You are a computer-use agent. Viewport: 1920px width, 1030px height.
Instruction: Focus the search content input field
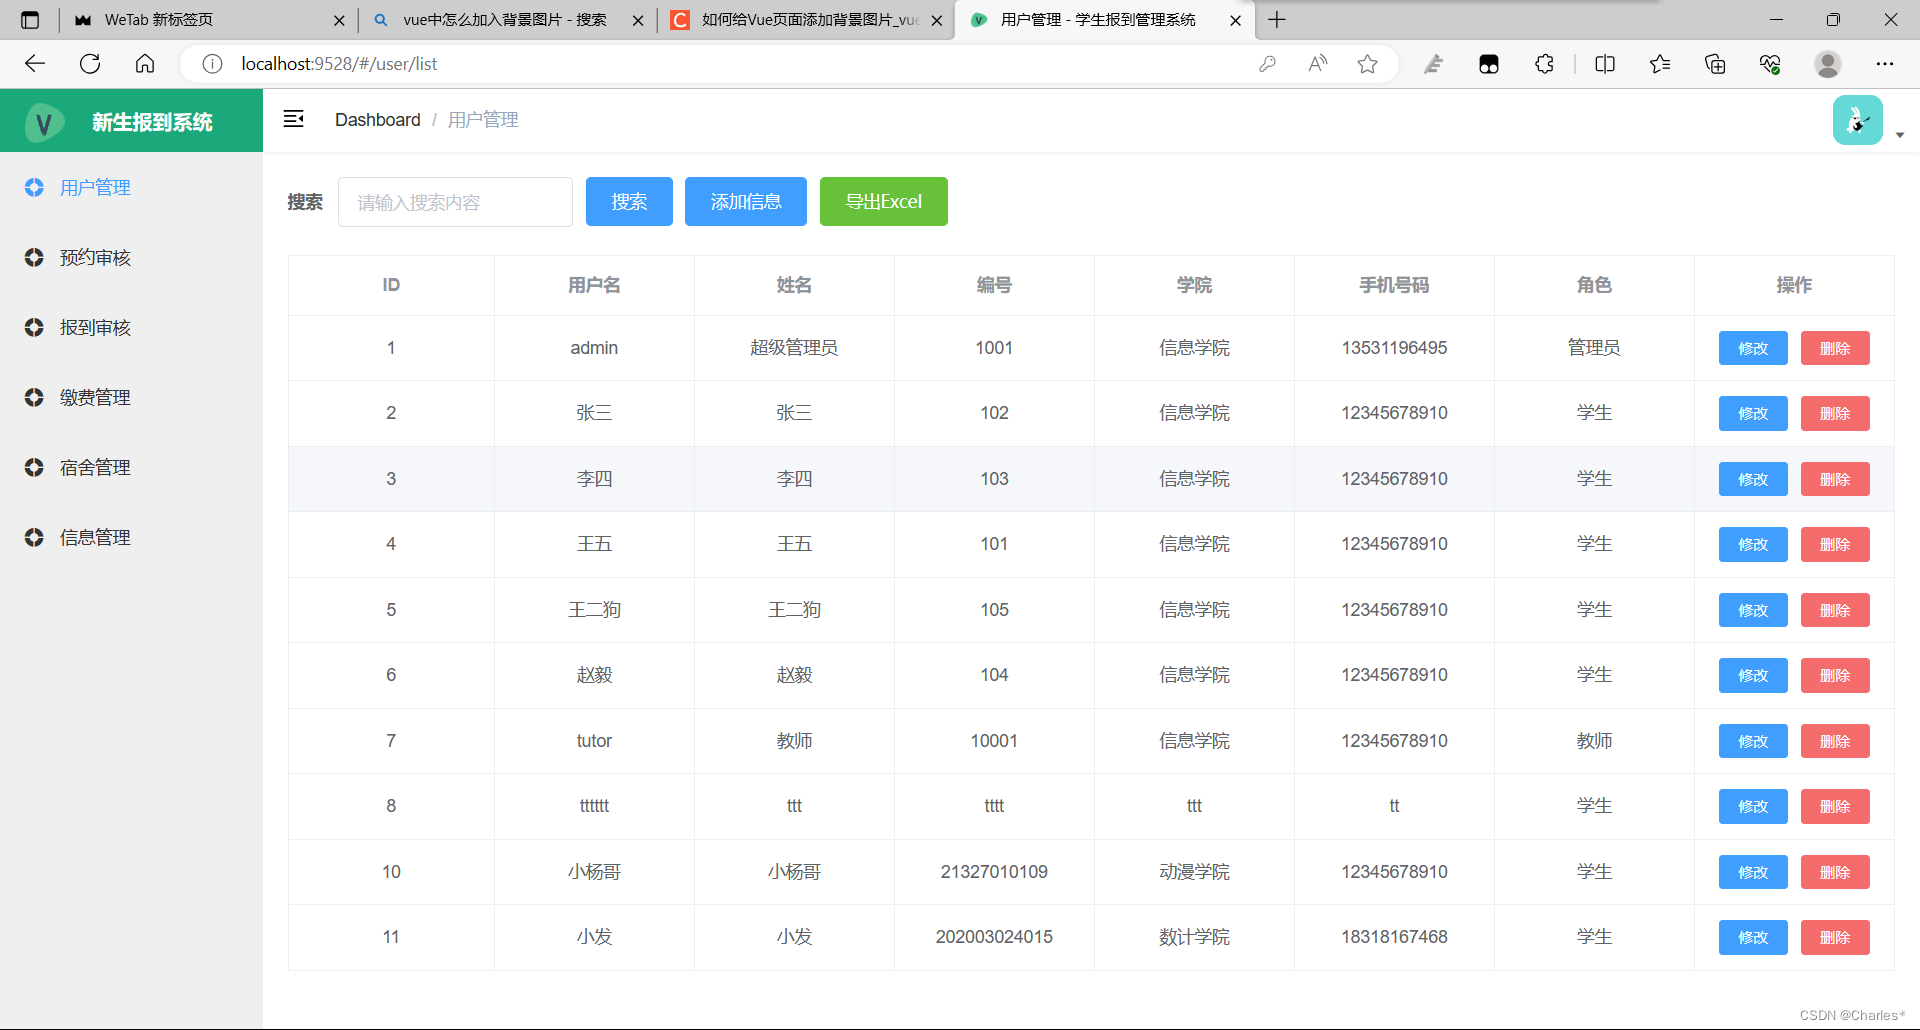tap(455, 202)
